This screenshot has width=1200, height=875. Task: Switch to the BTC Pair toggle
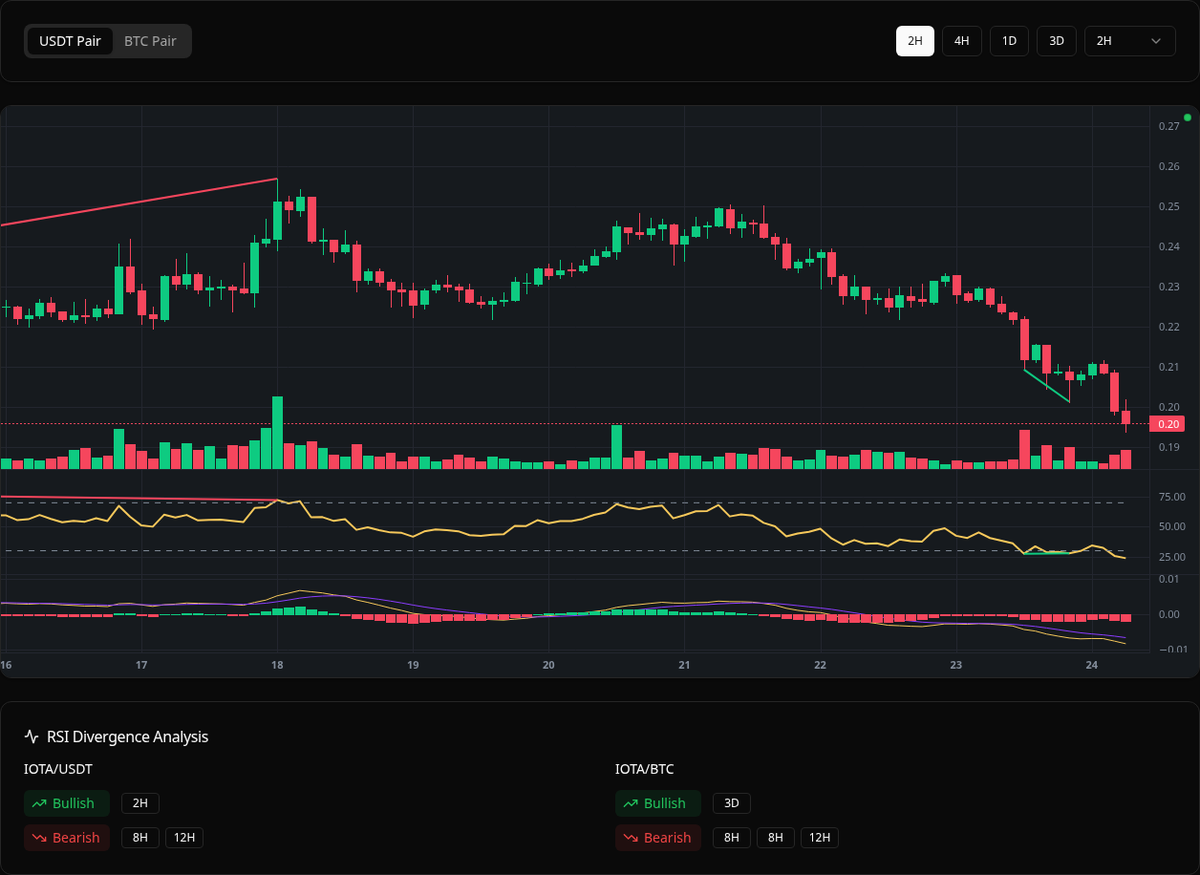150,41
